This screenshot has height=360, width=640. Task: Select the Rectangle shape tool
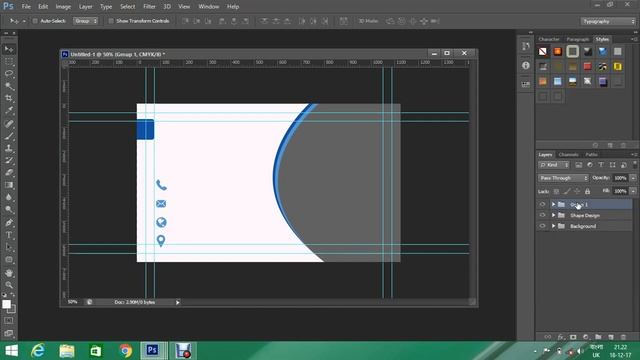9,260
